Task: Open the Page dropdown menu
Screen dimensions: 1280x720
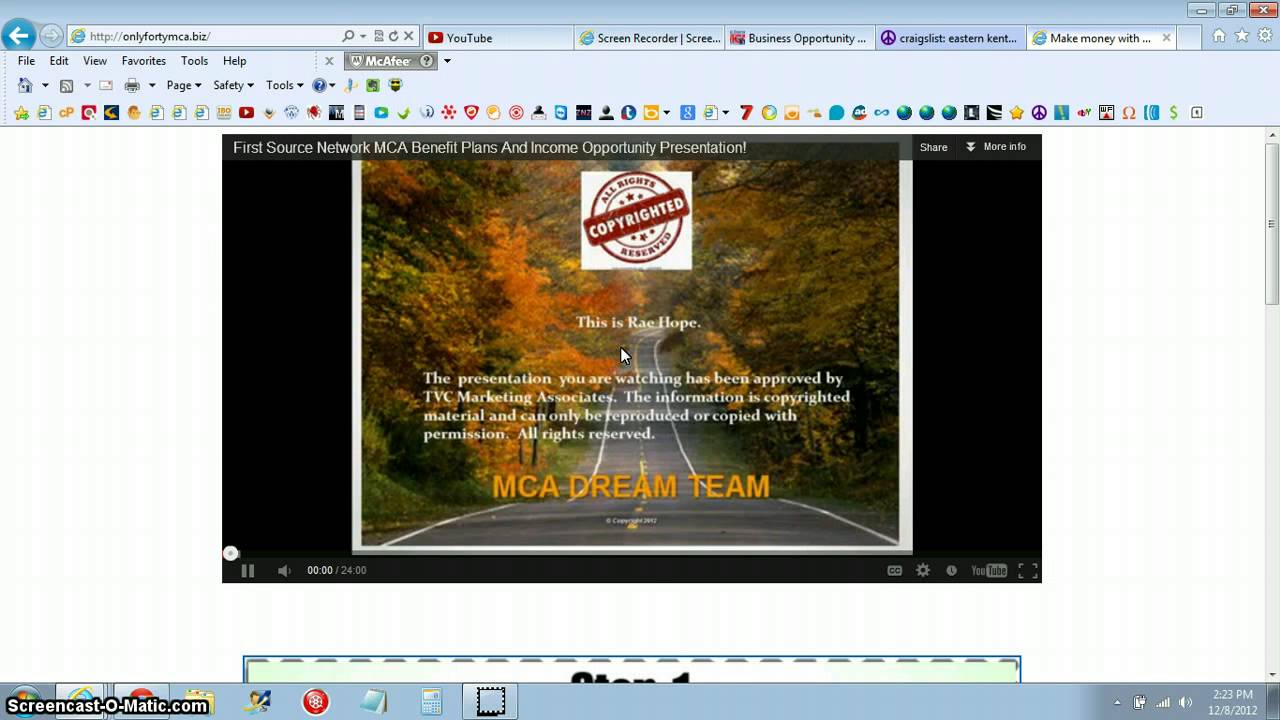Action: (x=184, y=85)
